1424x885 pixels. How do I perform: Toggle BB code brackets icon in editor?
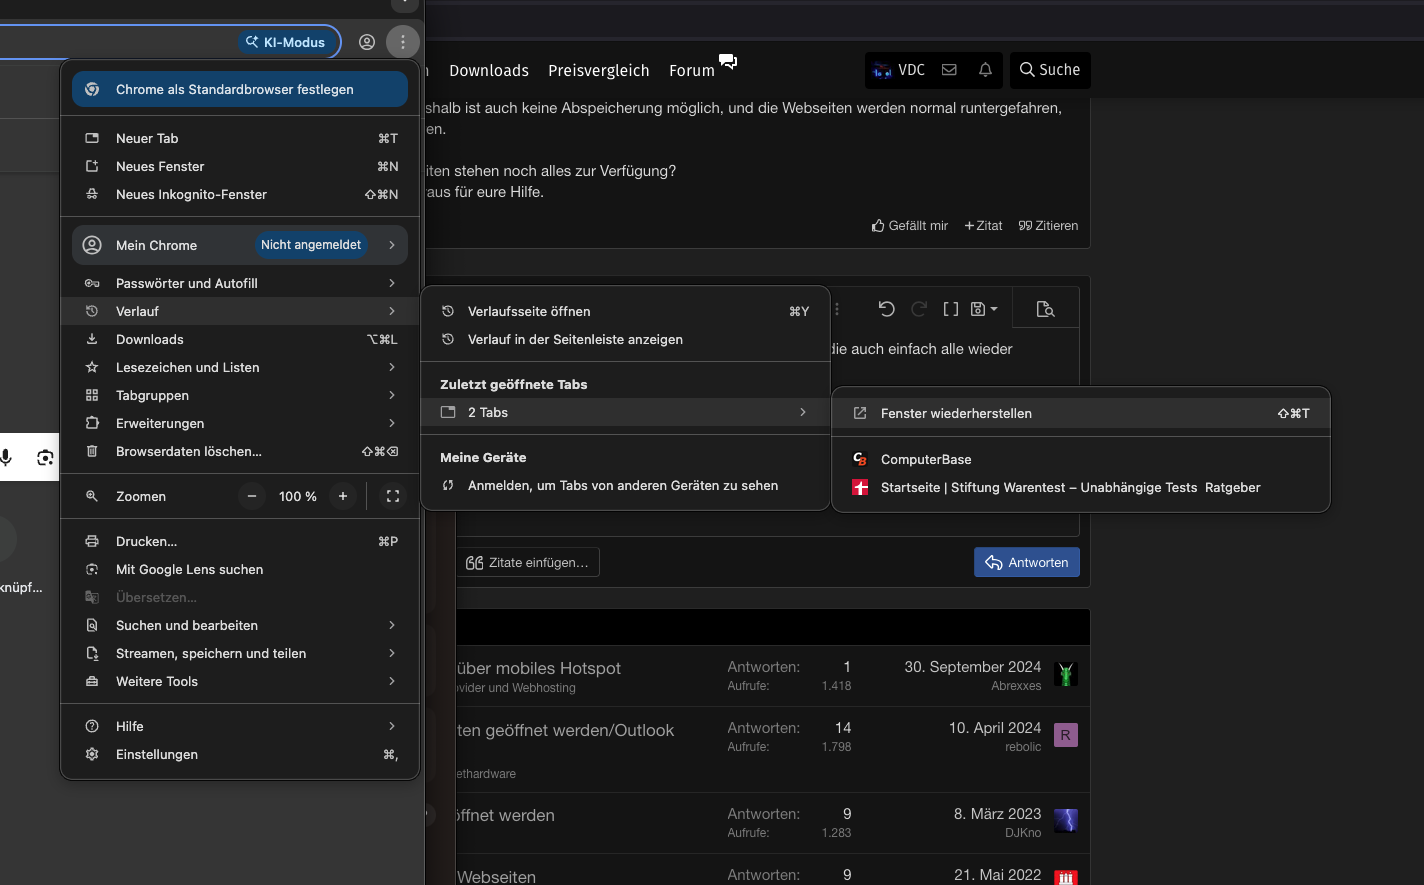[951, 309]
